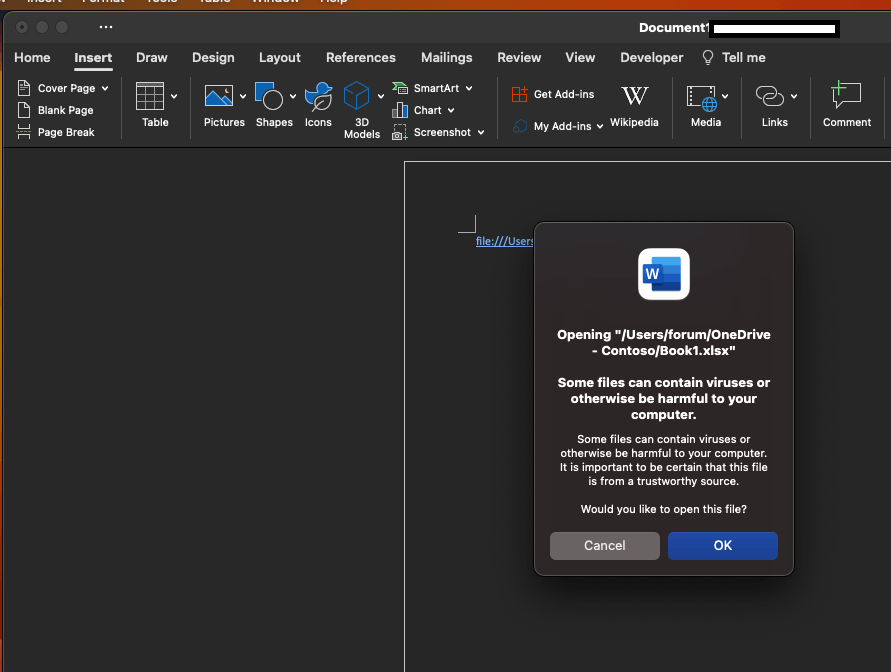
Task: Expand the Screenshot dropdown arrow
Action: pos(481,132)
